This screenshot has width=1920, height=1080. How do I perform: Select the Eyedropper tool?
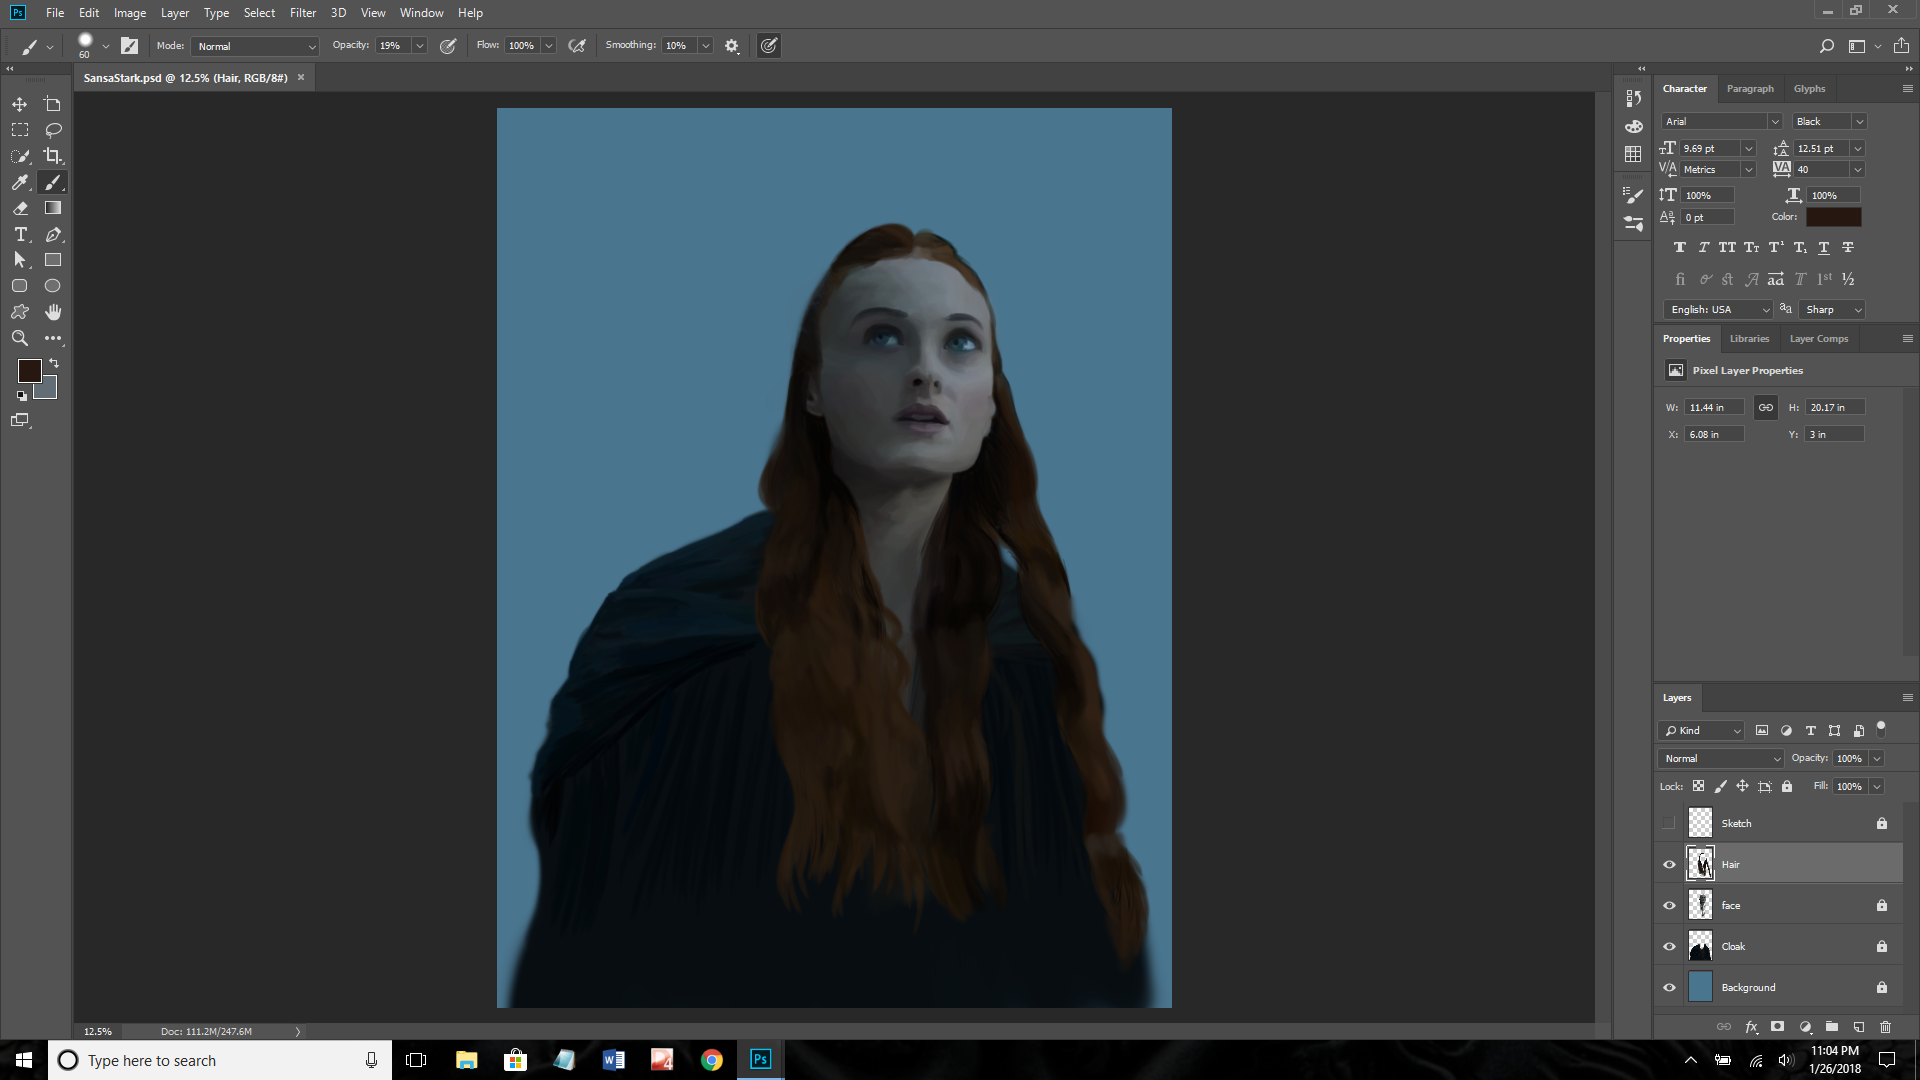click(19, 182)
